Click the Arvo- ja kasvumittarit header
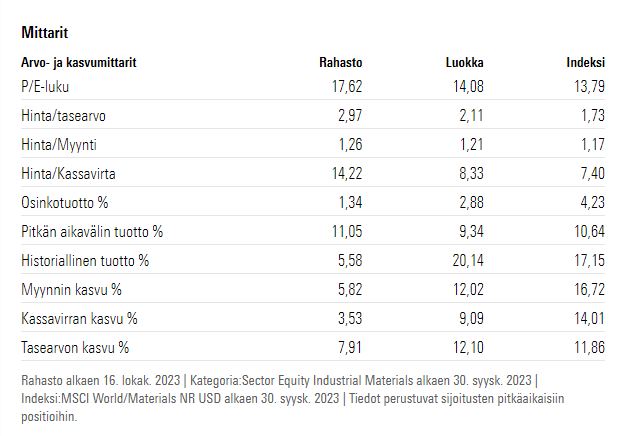The height and width of the screenshot is (436, 623). tap(79, 62)
